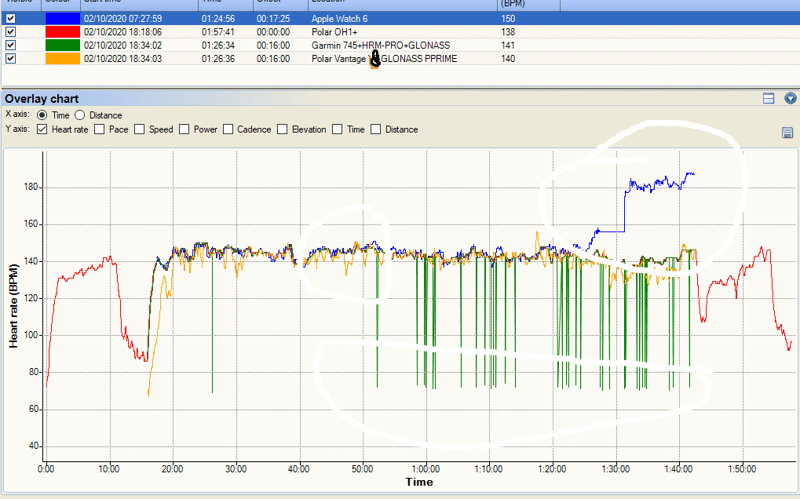Click the 20:00 tick on the time axis
This screenshot has width=800, height=499.
pyautogui.click(x=172, y=469)
